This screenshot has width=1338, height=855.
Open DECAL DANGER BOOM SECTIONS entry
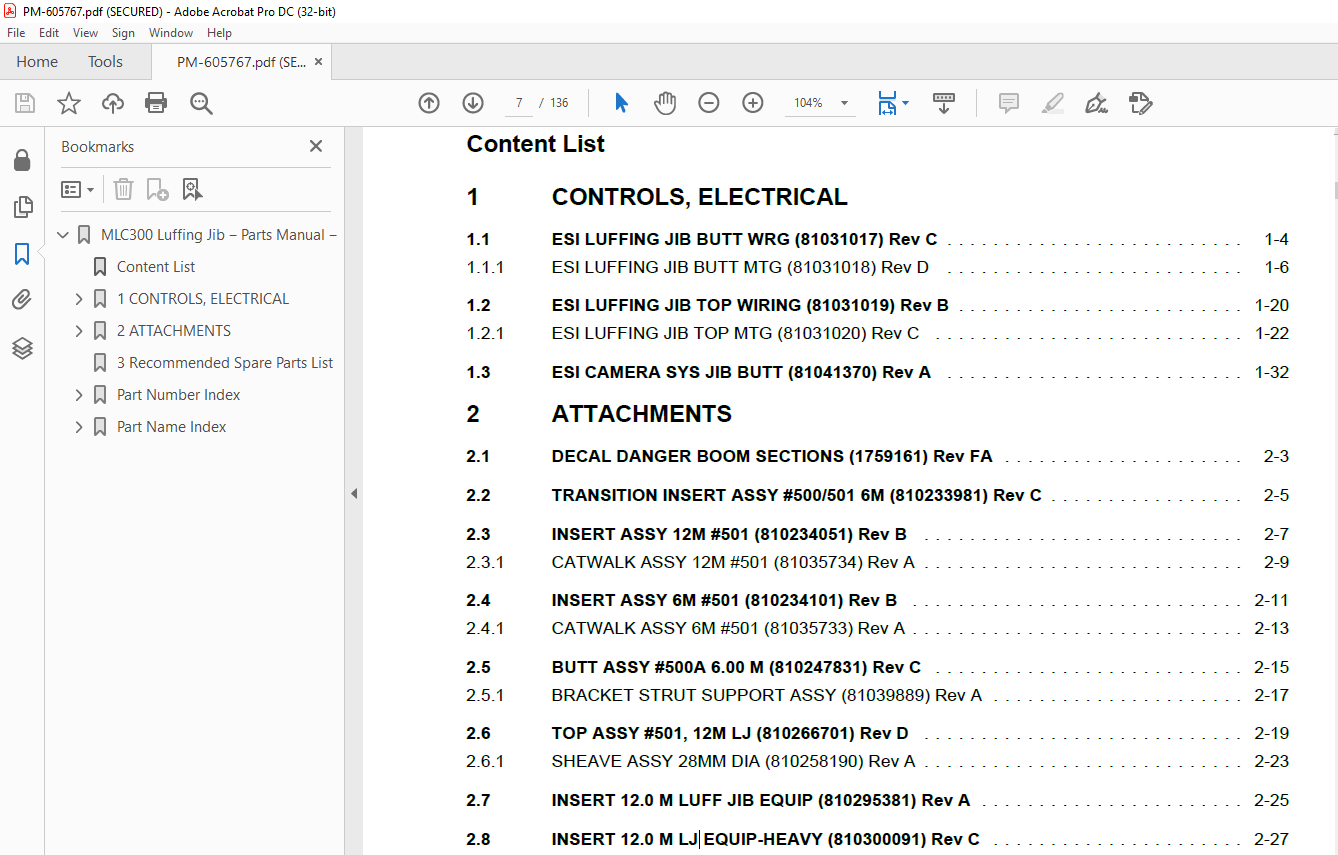(772, 456)
